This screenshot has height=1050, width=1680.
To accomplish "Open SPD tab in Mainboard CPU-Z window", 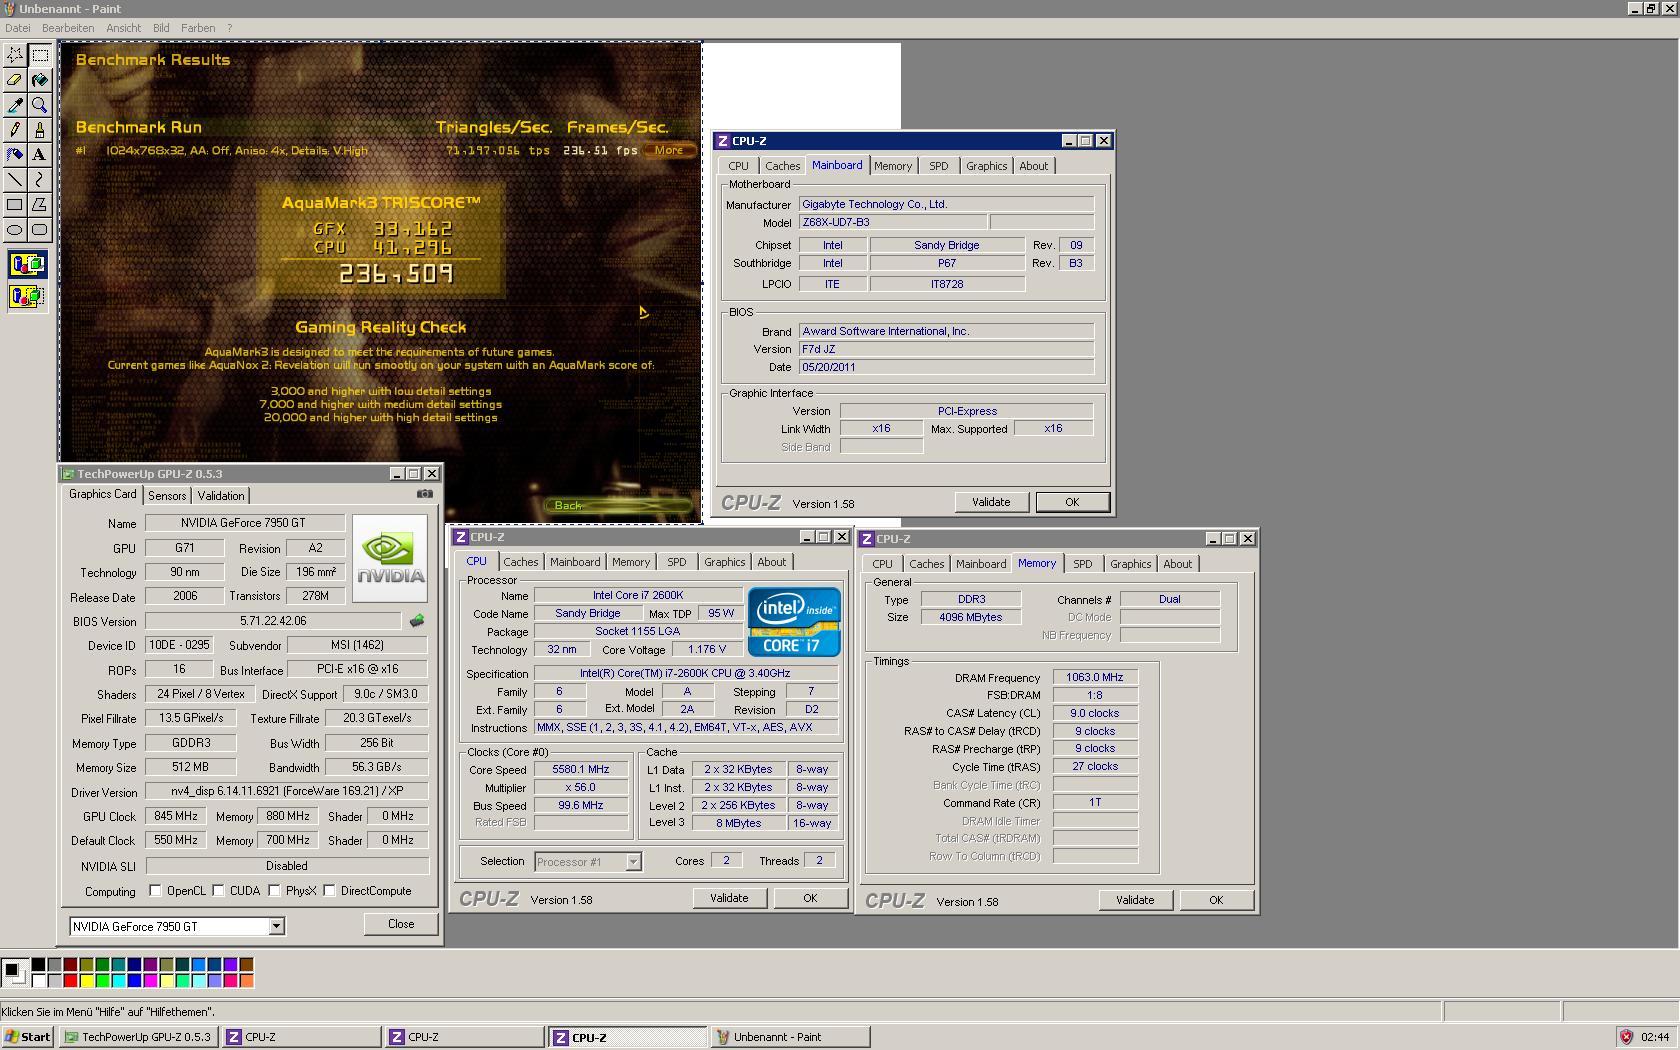I will pyautogui.click(x=938, y=166).
